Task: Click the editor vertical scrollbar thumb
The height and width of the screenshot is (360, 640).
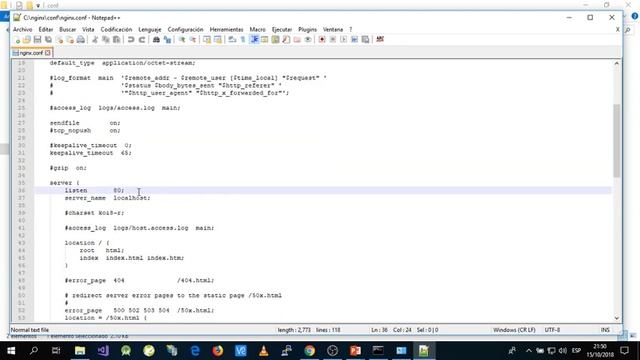Action: coord(616,140)
